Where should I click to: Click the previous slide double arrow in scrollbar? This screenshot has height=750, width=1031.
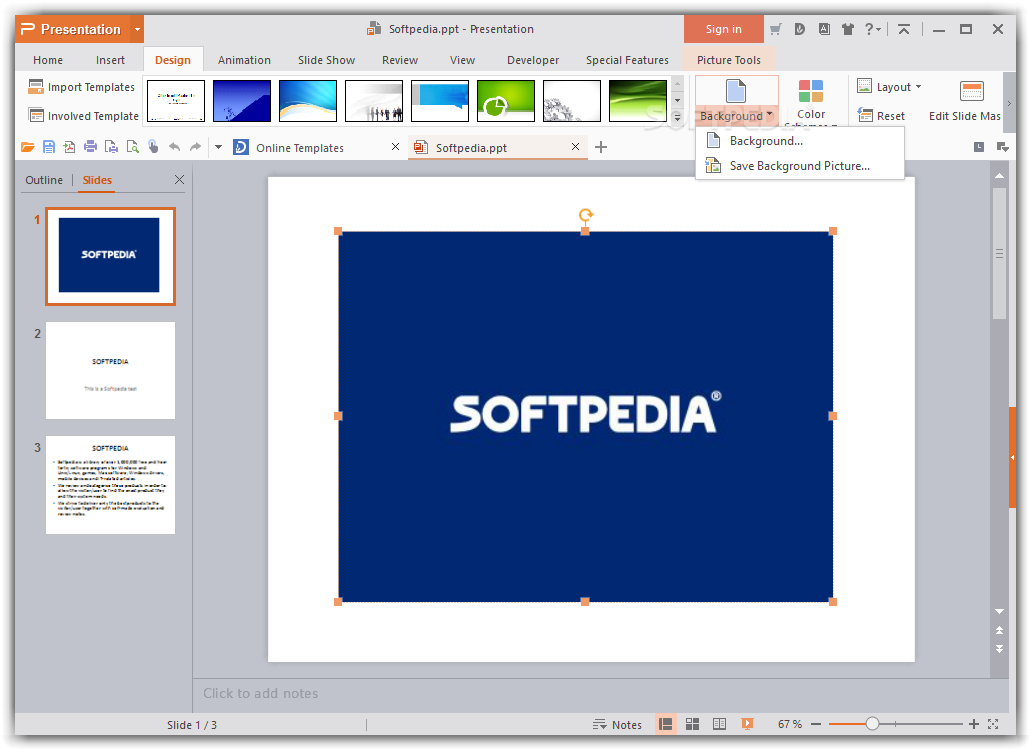999,630
